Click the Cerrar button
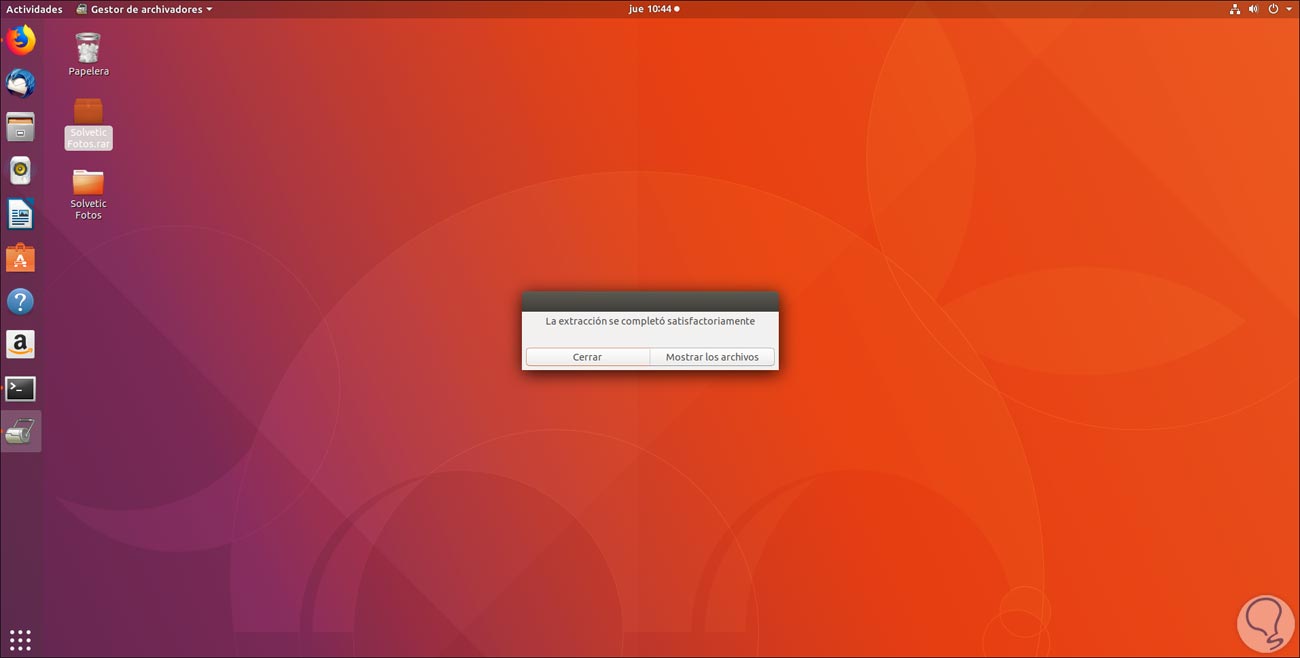Viewport: 1300px width, 658px height. click(588, 357)
